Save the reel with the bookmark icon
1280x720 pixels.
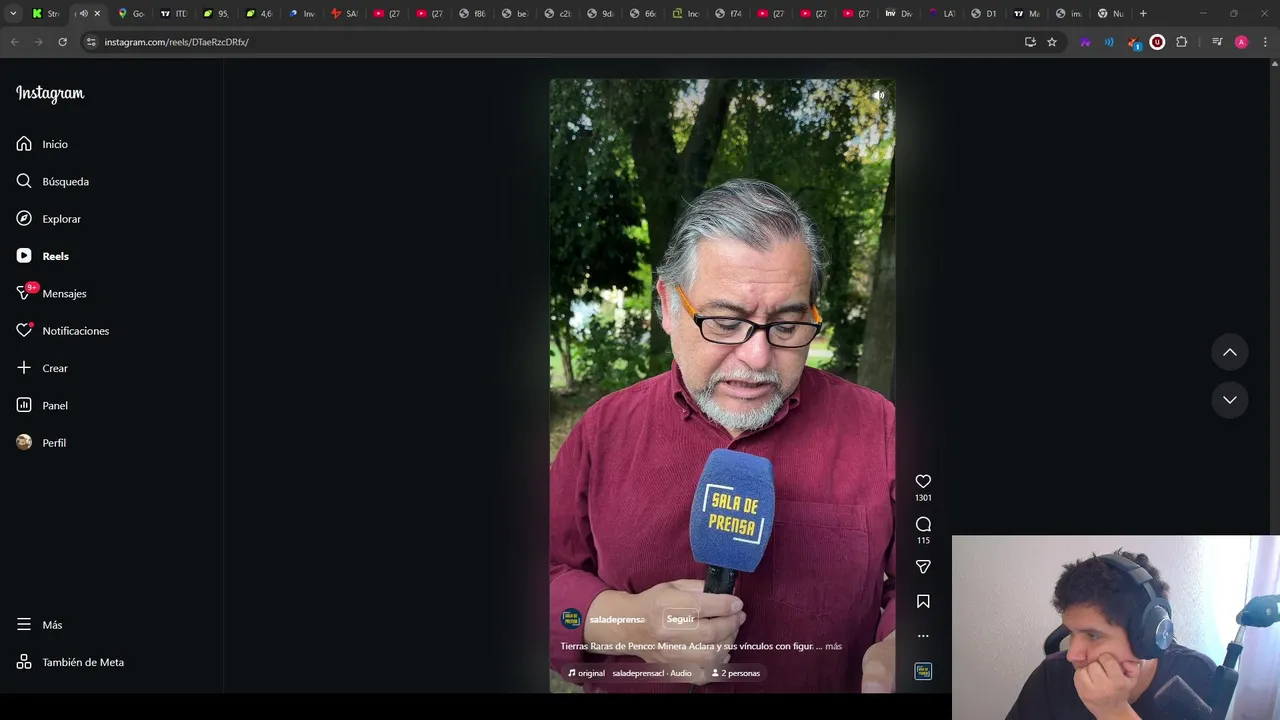tap(923, 601)
